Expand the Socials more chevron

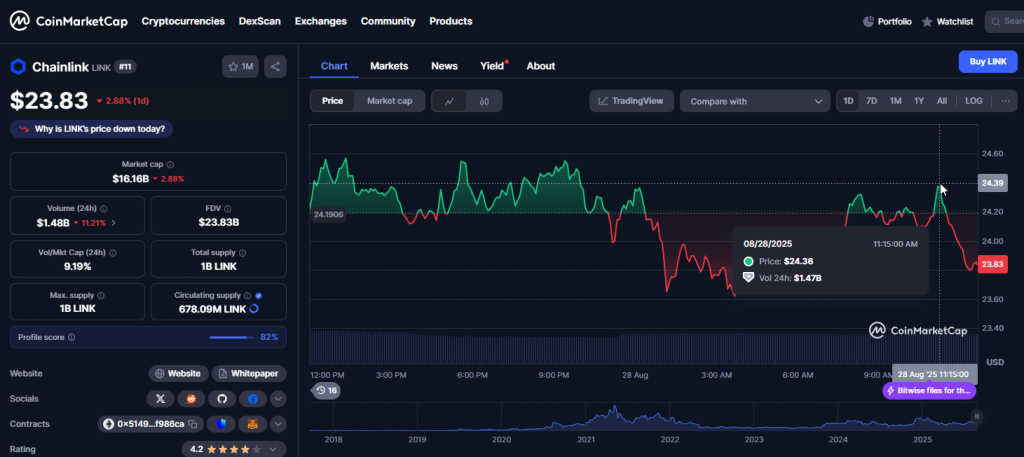click(278, 399)
